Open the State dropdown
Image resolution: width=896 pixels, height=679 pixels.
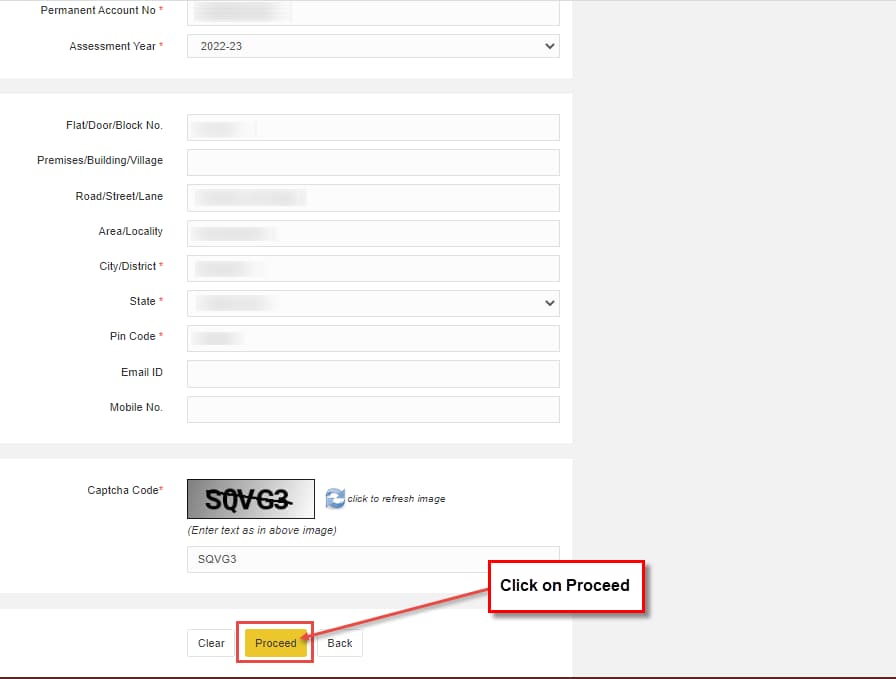coord(373,303)
